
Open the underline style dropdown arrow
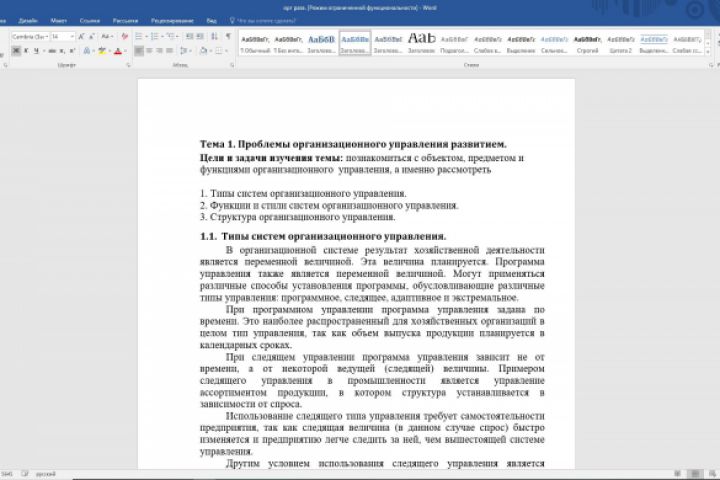click(x=43, y=51)
